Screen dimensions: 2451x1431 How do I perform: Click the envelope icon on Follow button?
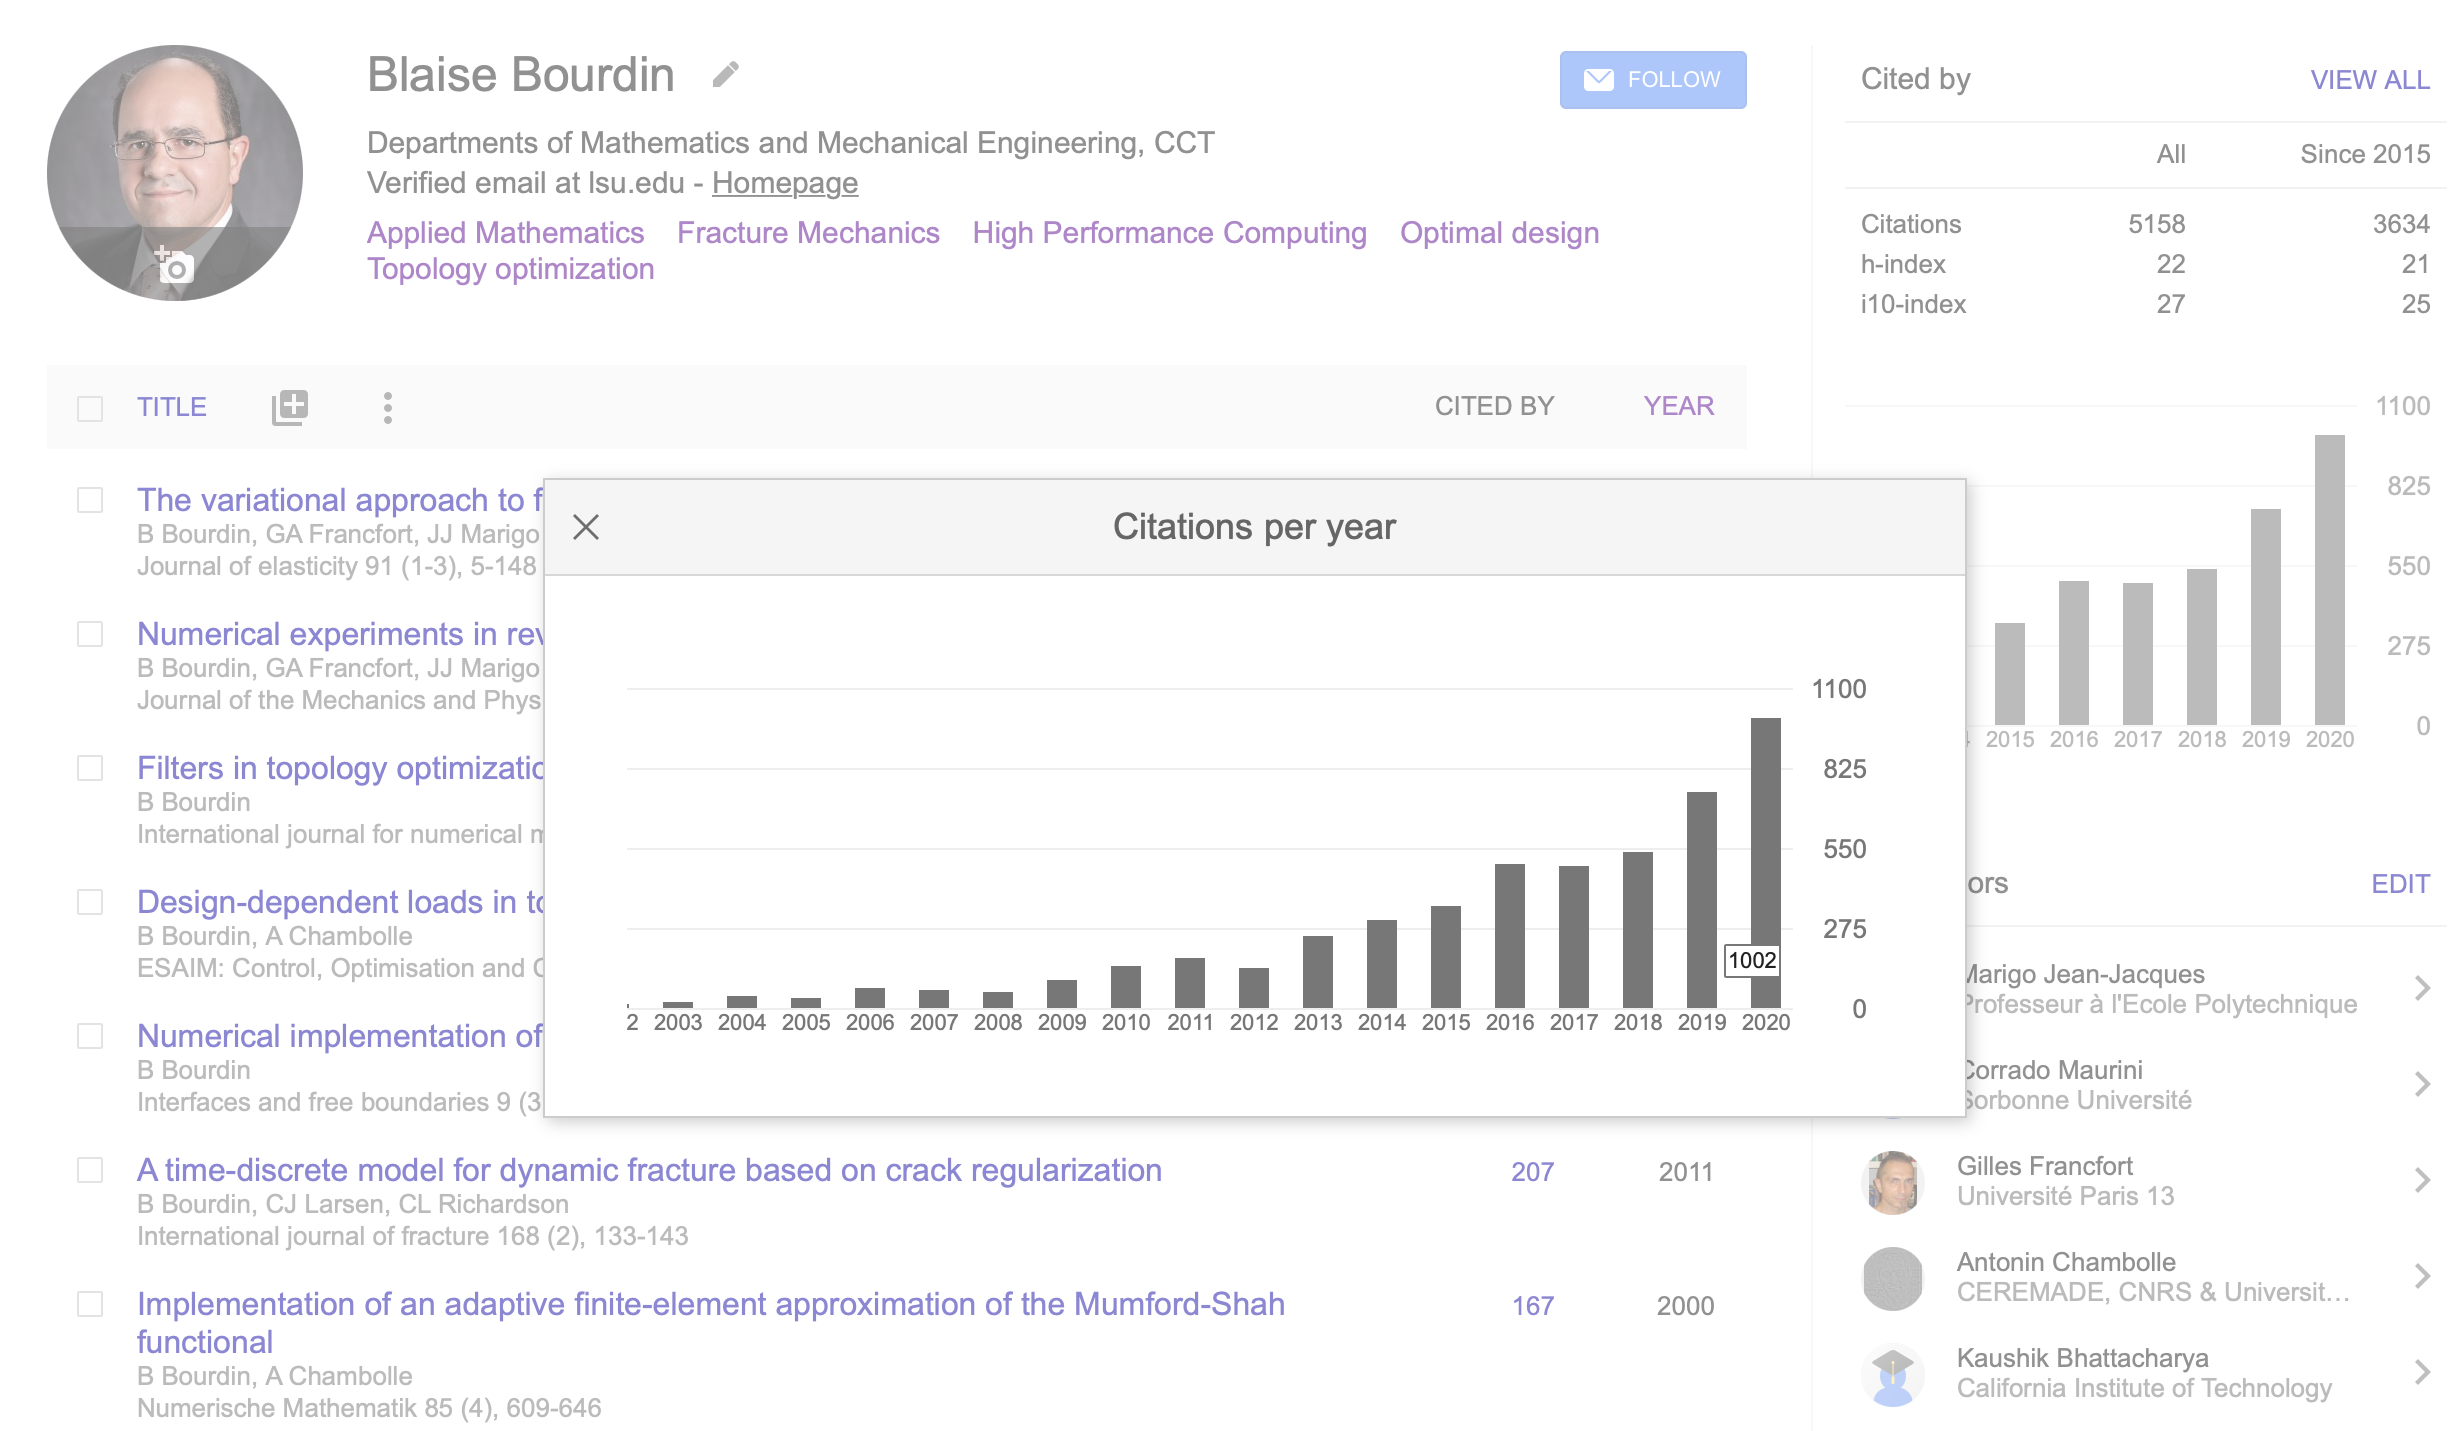pos(1598,80)
